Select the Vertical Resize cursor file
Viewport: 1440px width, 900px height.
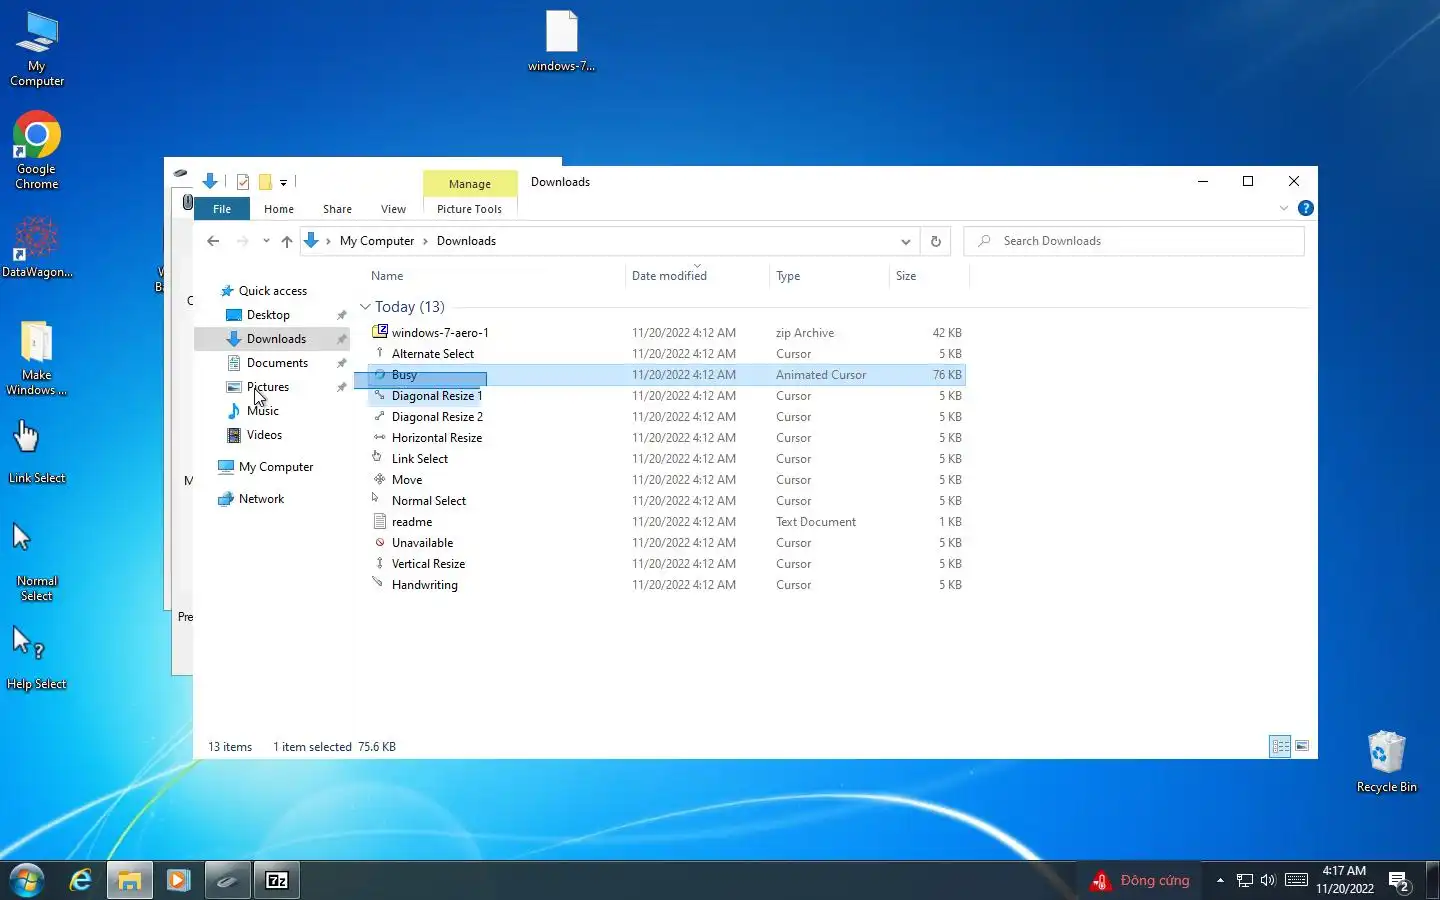tap(428, 564)
